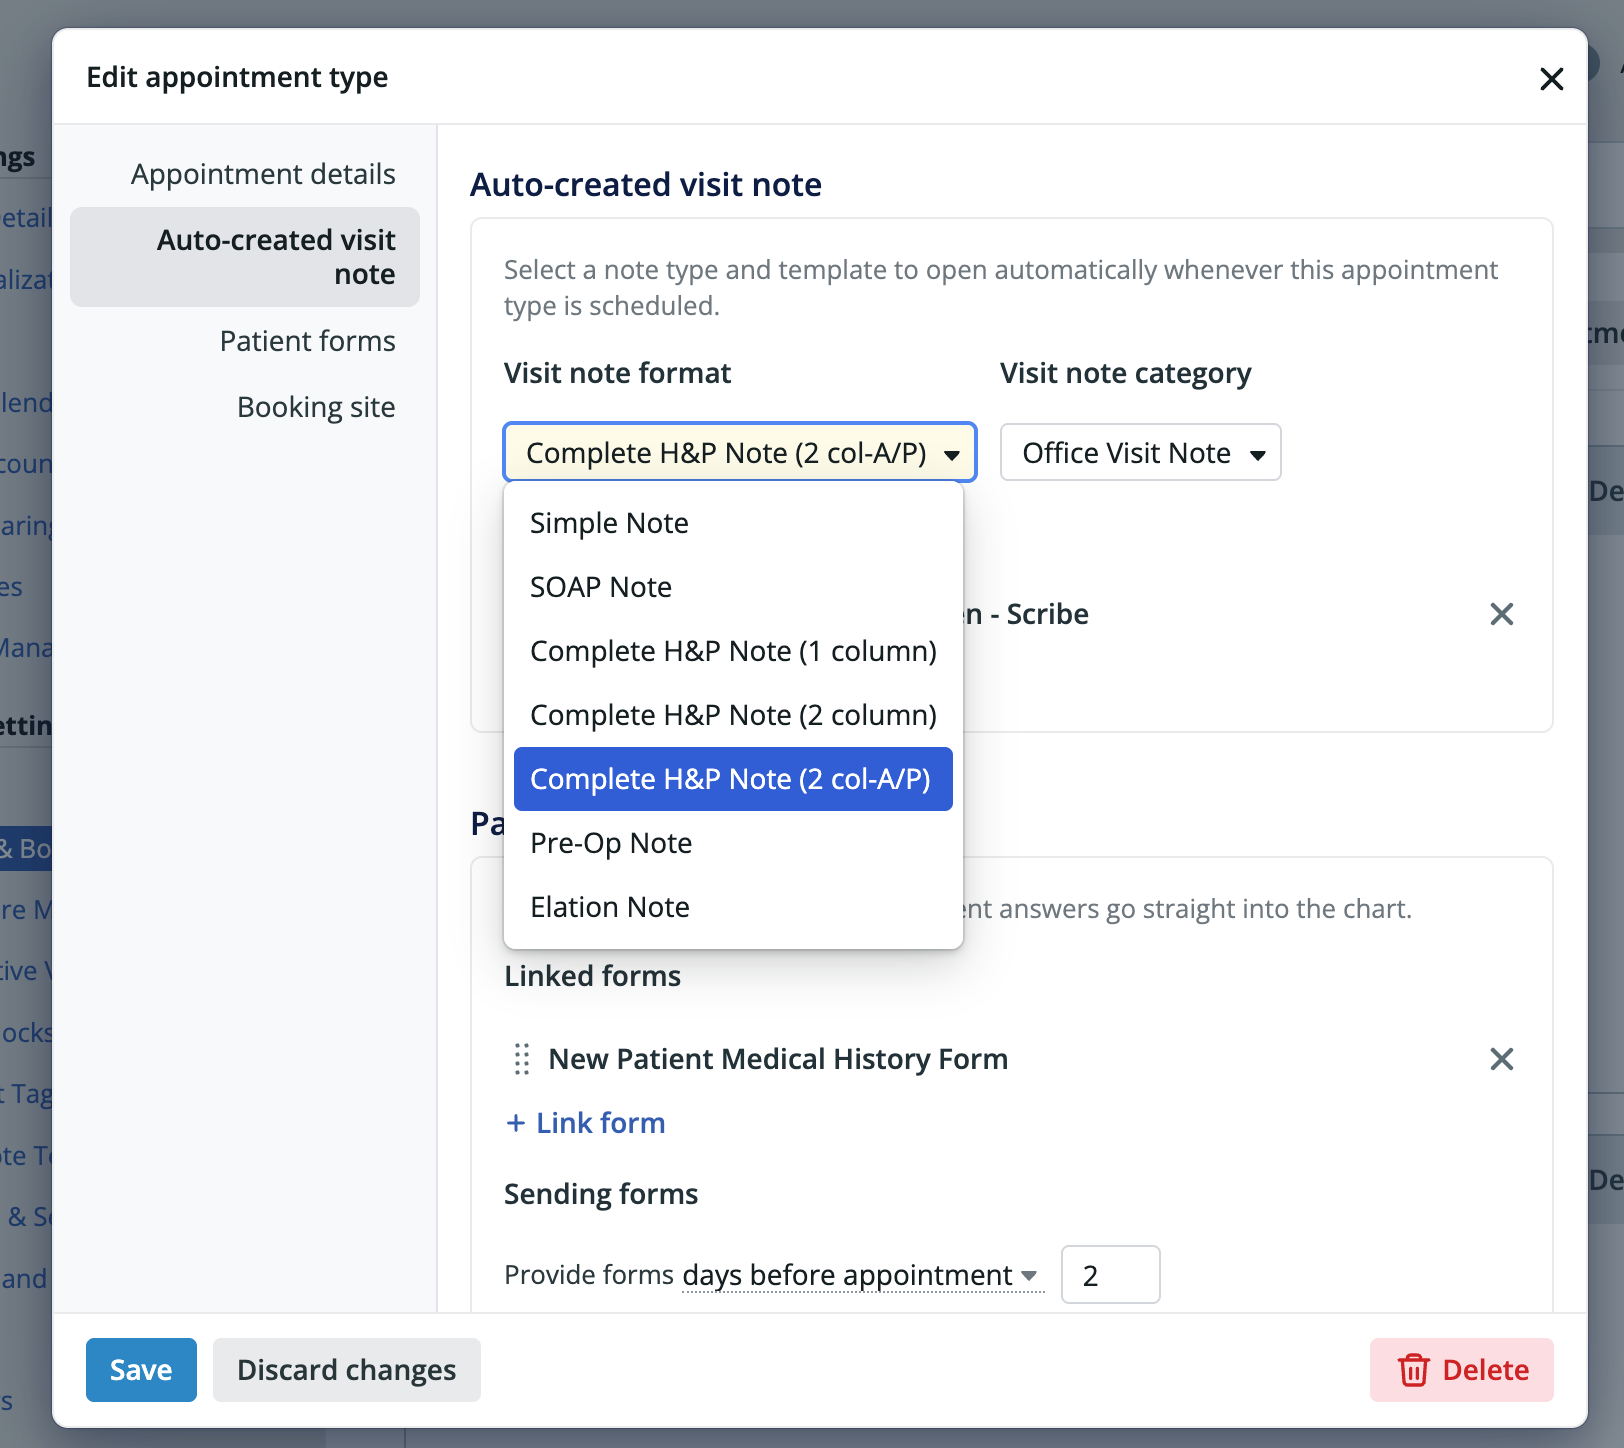Remove the Scribe template with its X icon
This screenshot has width=1624, height=1448.
click(x=1501, y=614)
